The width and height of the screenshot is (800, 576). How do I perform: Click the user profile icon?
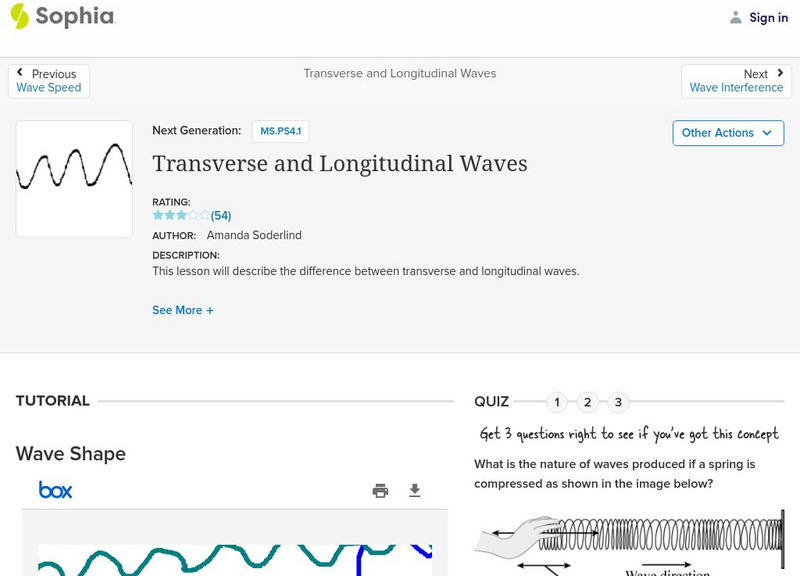coord(736,17)
